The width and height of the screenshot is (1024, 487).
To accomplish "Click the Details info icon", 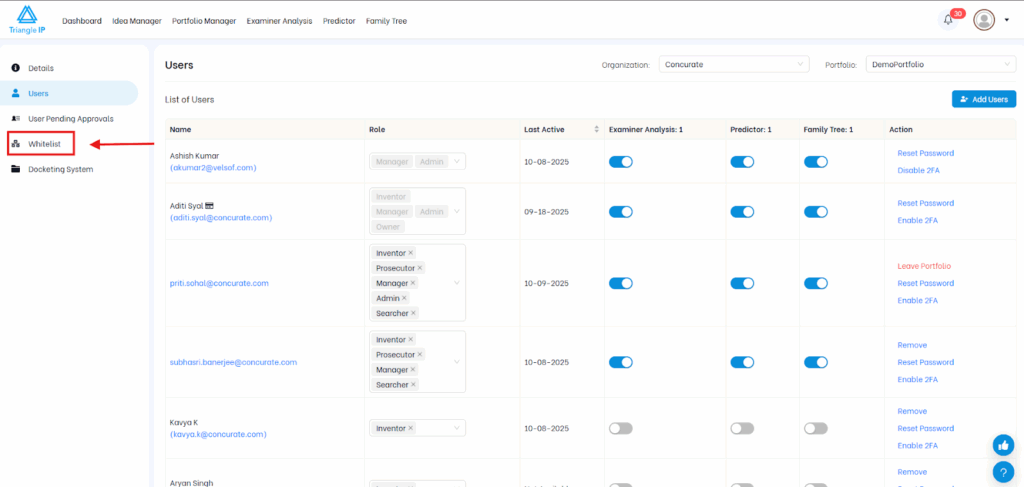I will pos(16,68).
